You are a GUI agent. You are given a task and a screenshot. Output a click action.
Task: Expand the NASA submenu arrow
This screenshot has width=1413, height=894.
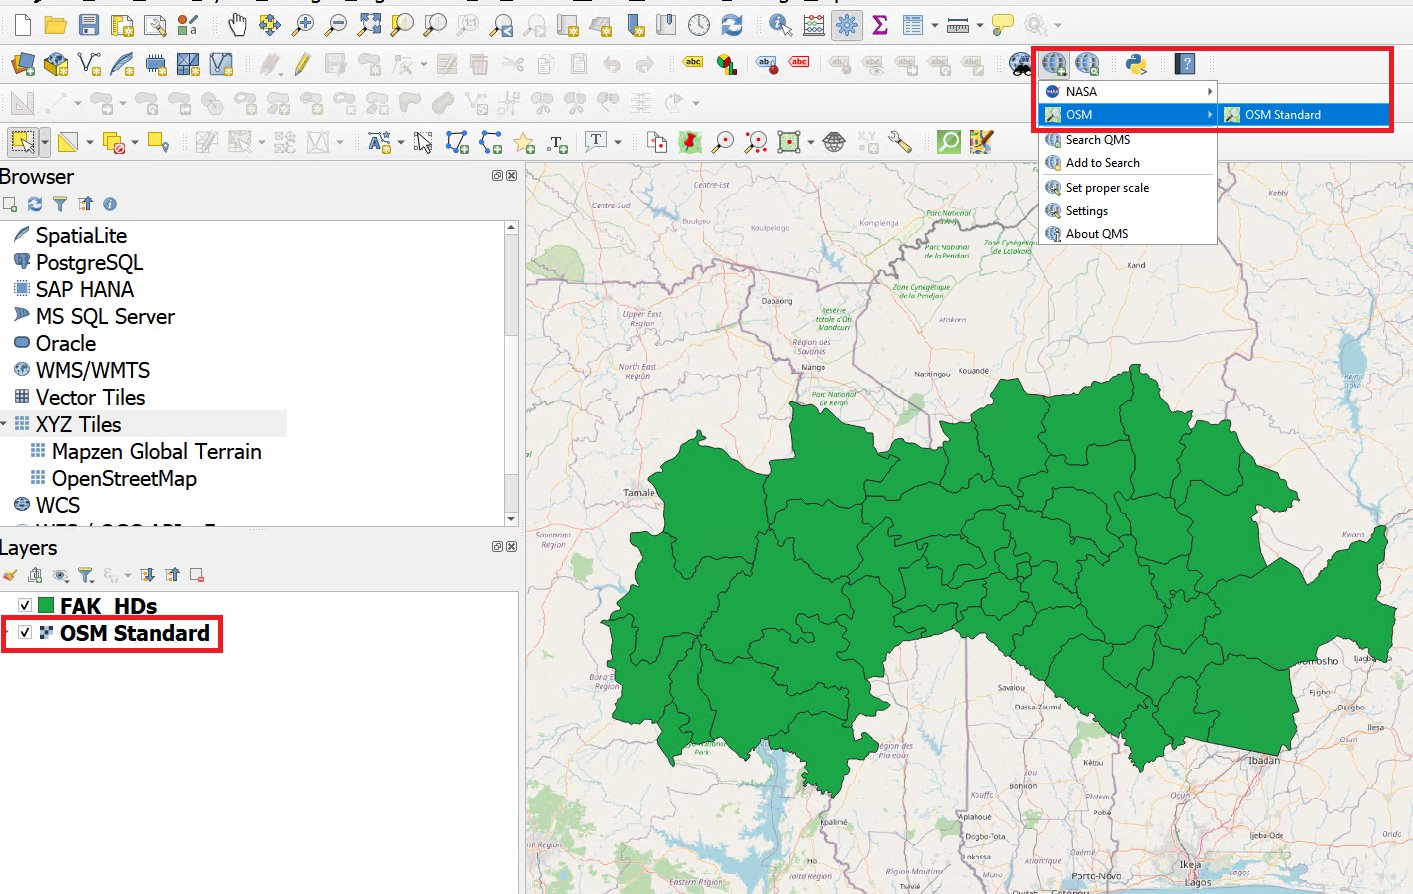click(1210, 91)
